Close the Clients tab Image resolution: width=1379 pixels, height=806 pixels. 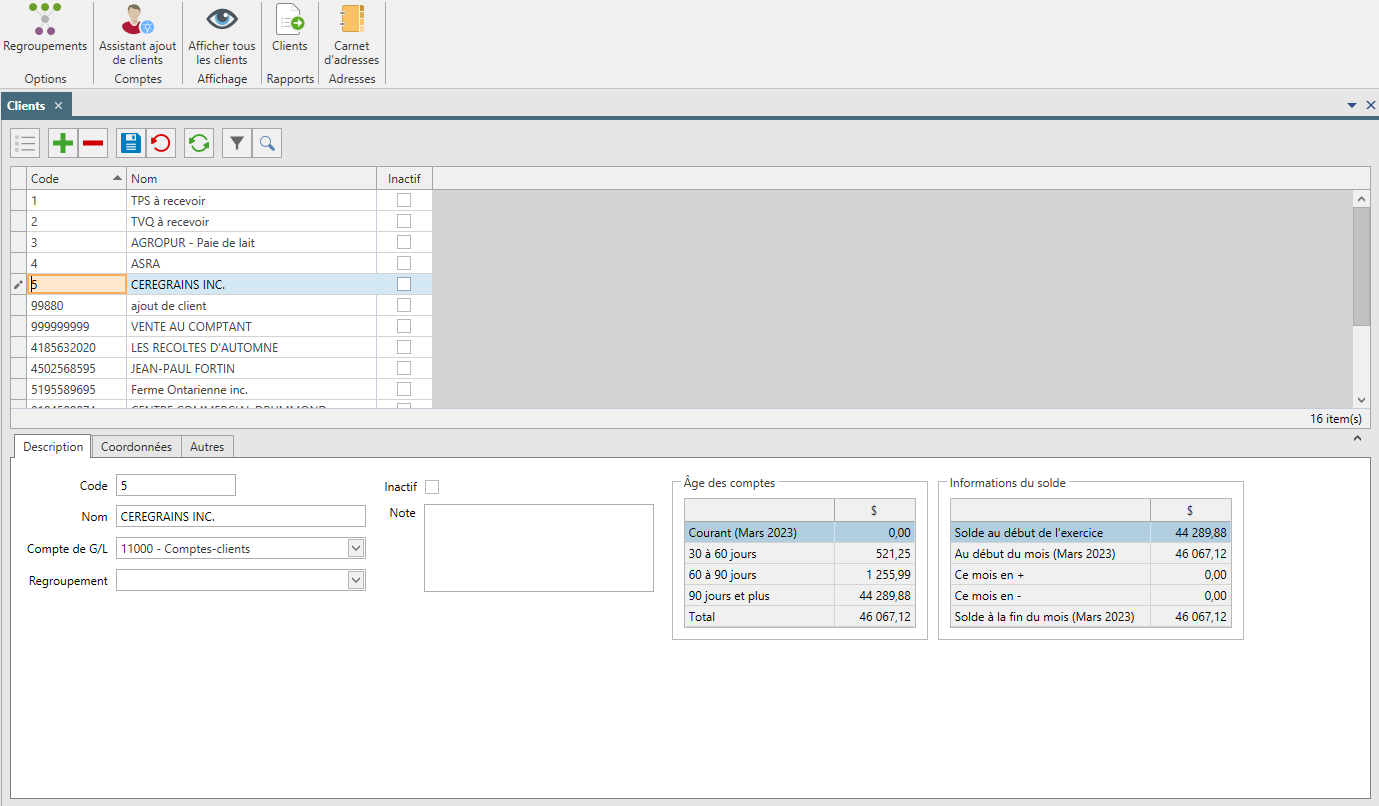pos(59,105)
